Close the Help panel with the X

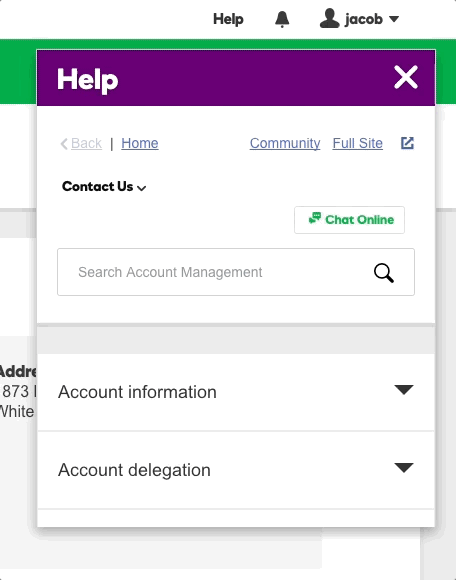406,77
